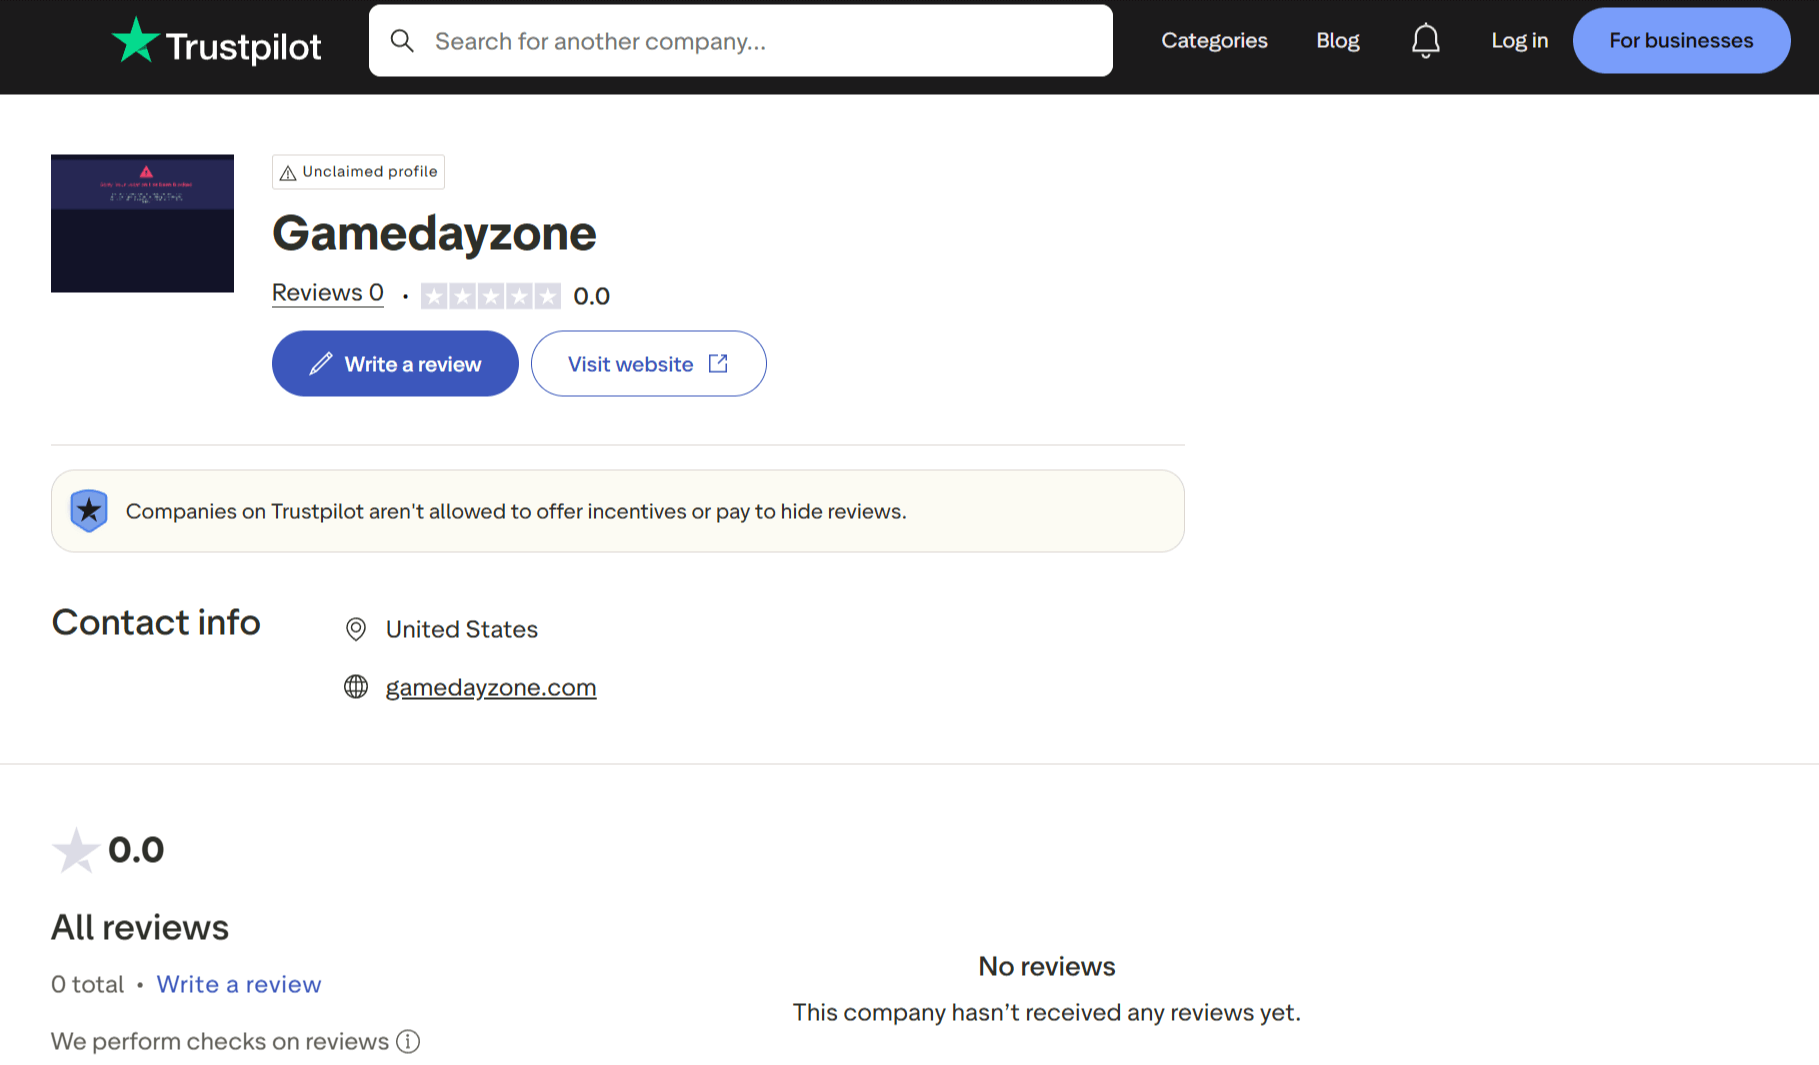Click the info icon beside review checks
1819x1065 pixels.
(x=408, y=1041)
